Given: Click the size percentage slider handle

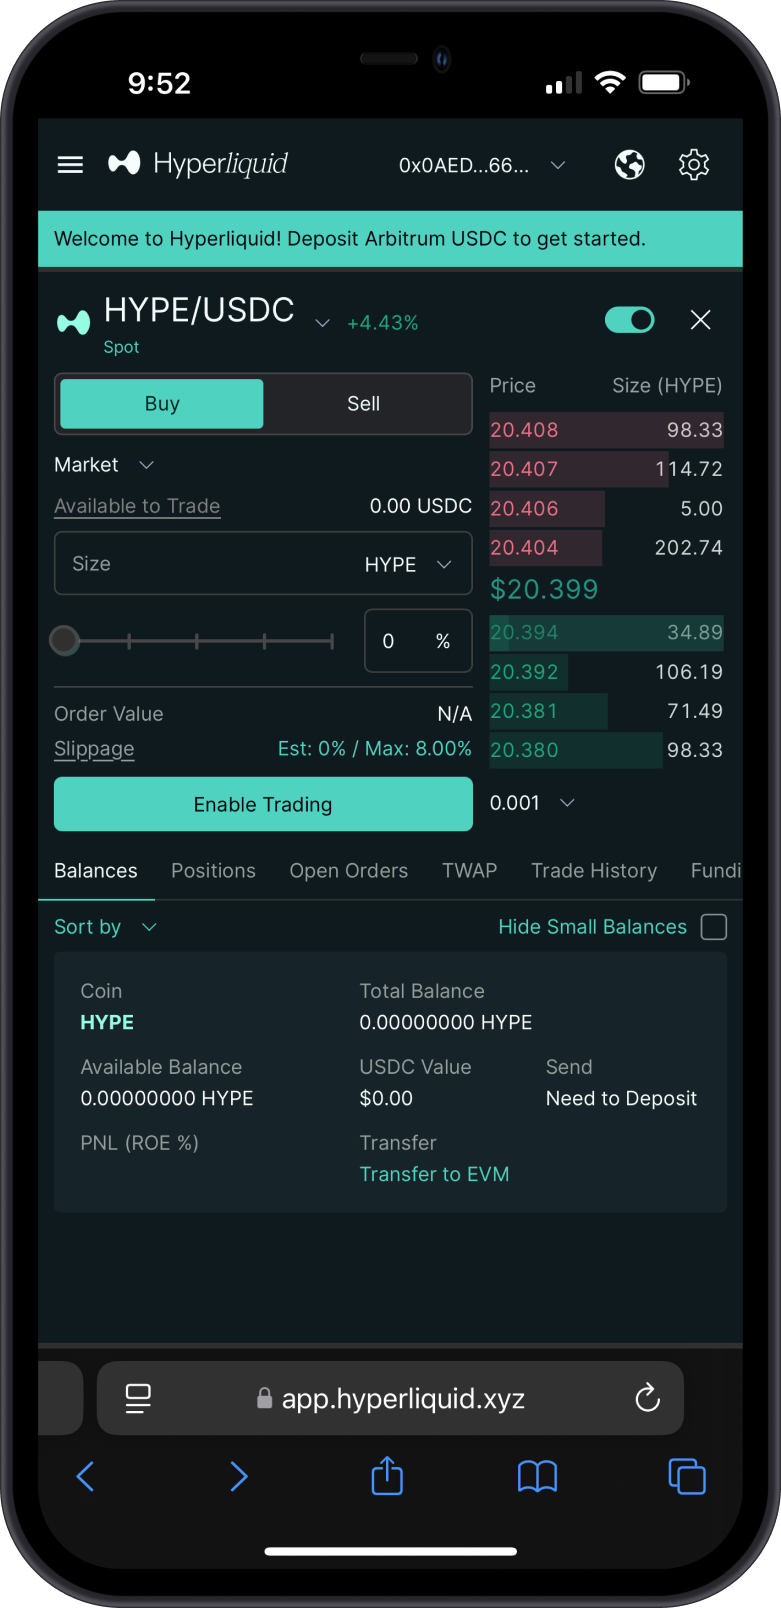Looking at the screenshot, I should (65, 641).
